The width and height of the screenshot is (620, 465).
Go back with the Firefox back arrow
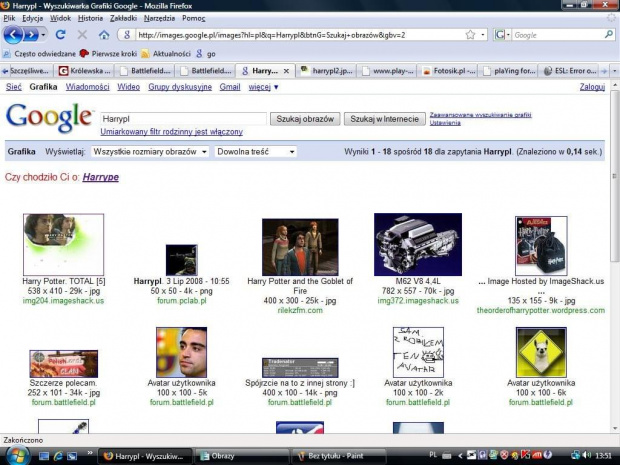tap(13, 35)
